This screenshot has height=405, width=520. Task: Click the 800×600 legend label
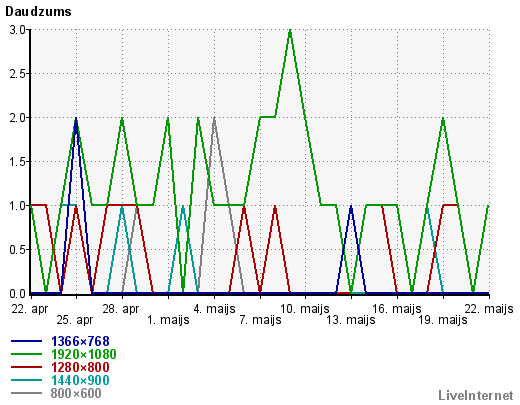pos(76,393)
